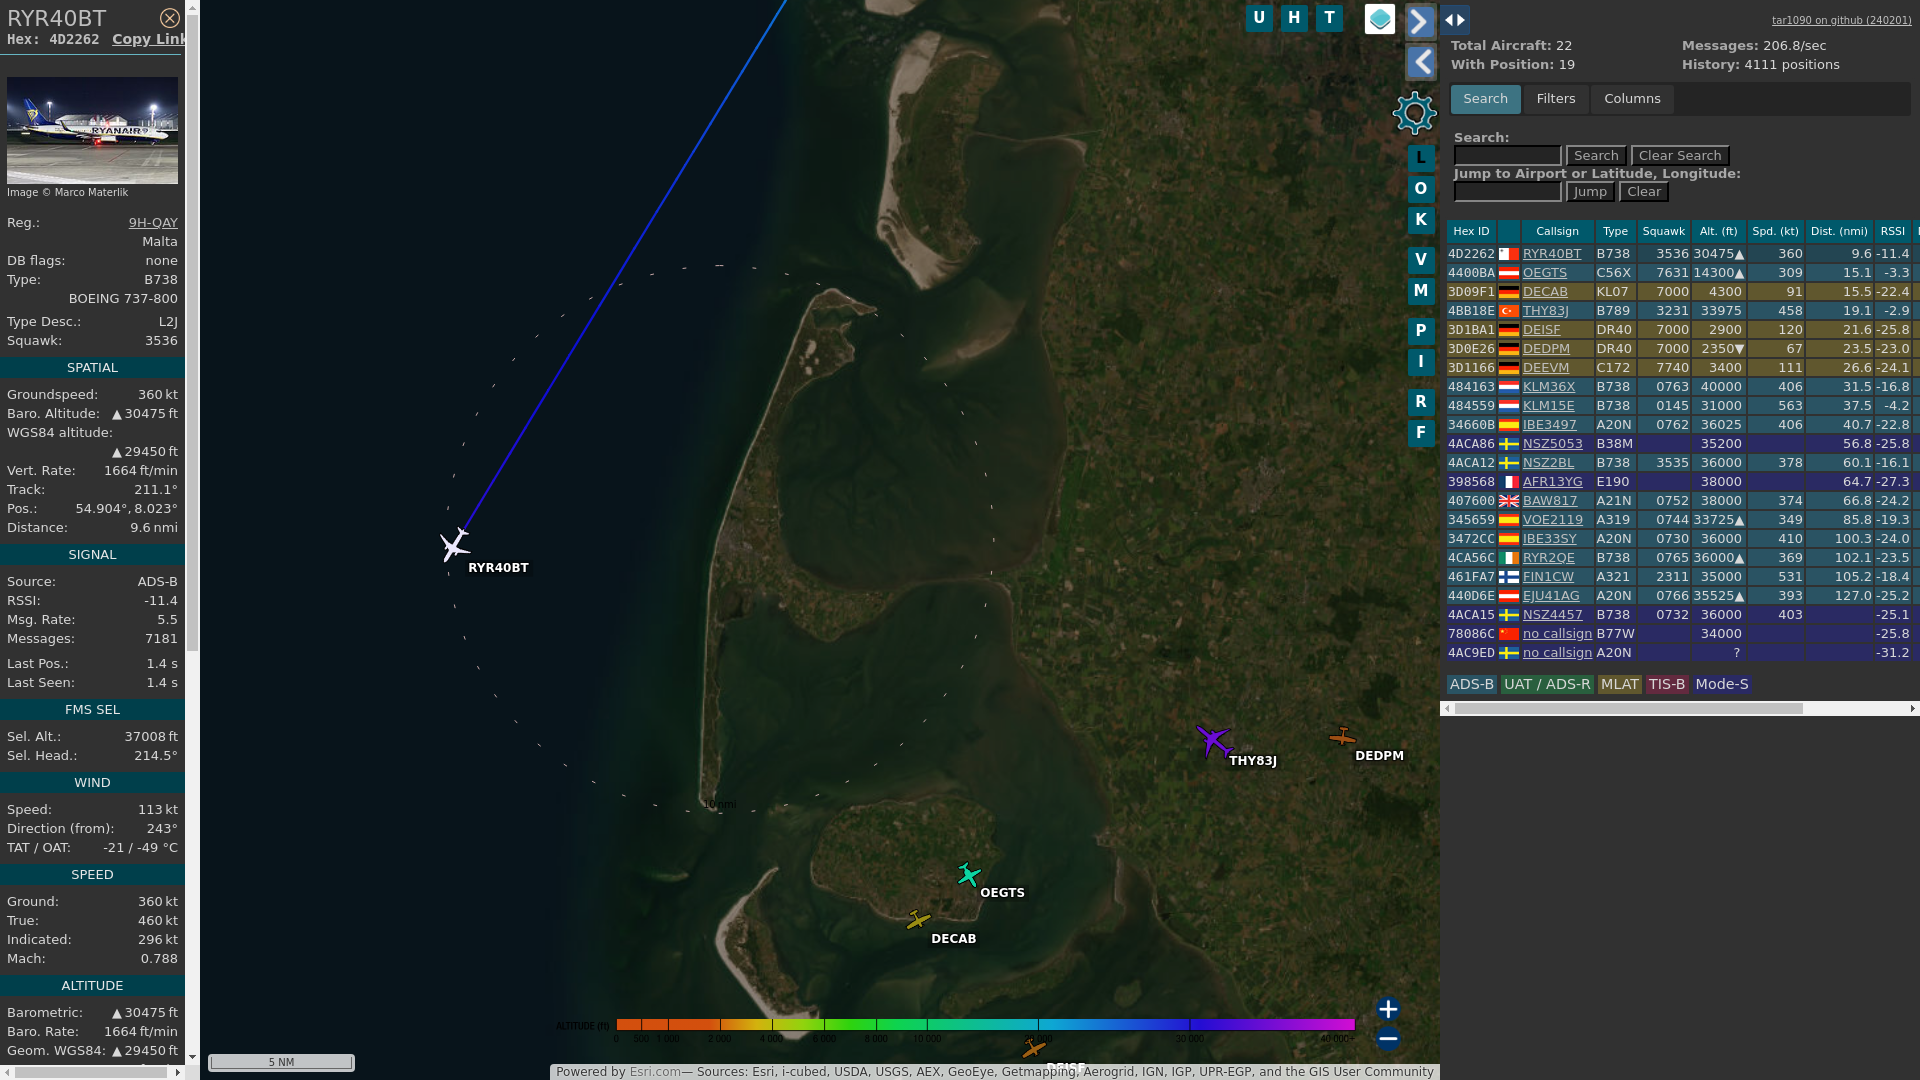Click the UAT / ADS-R legend label
1920x1080 pixels.
[x=1547, y=684]
